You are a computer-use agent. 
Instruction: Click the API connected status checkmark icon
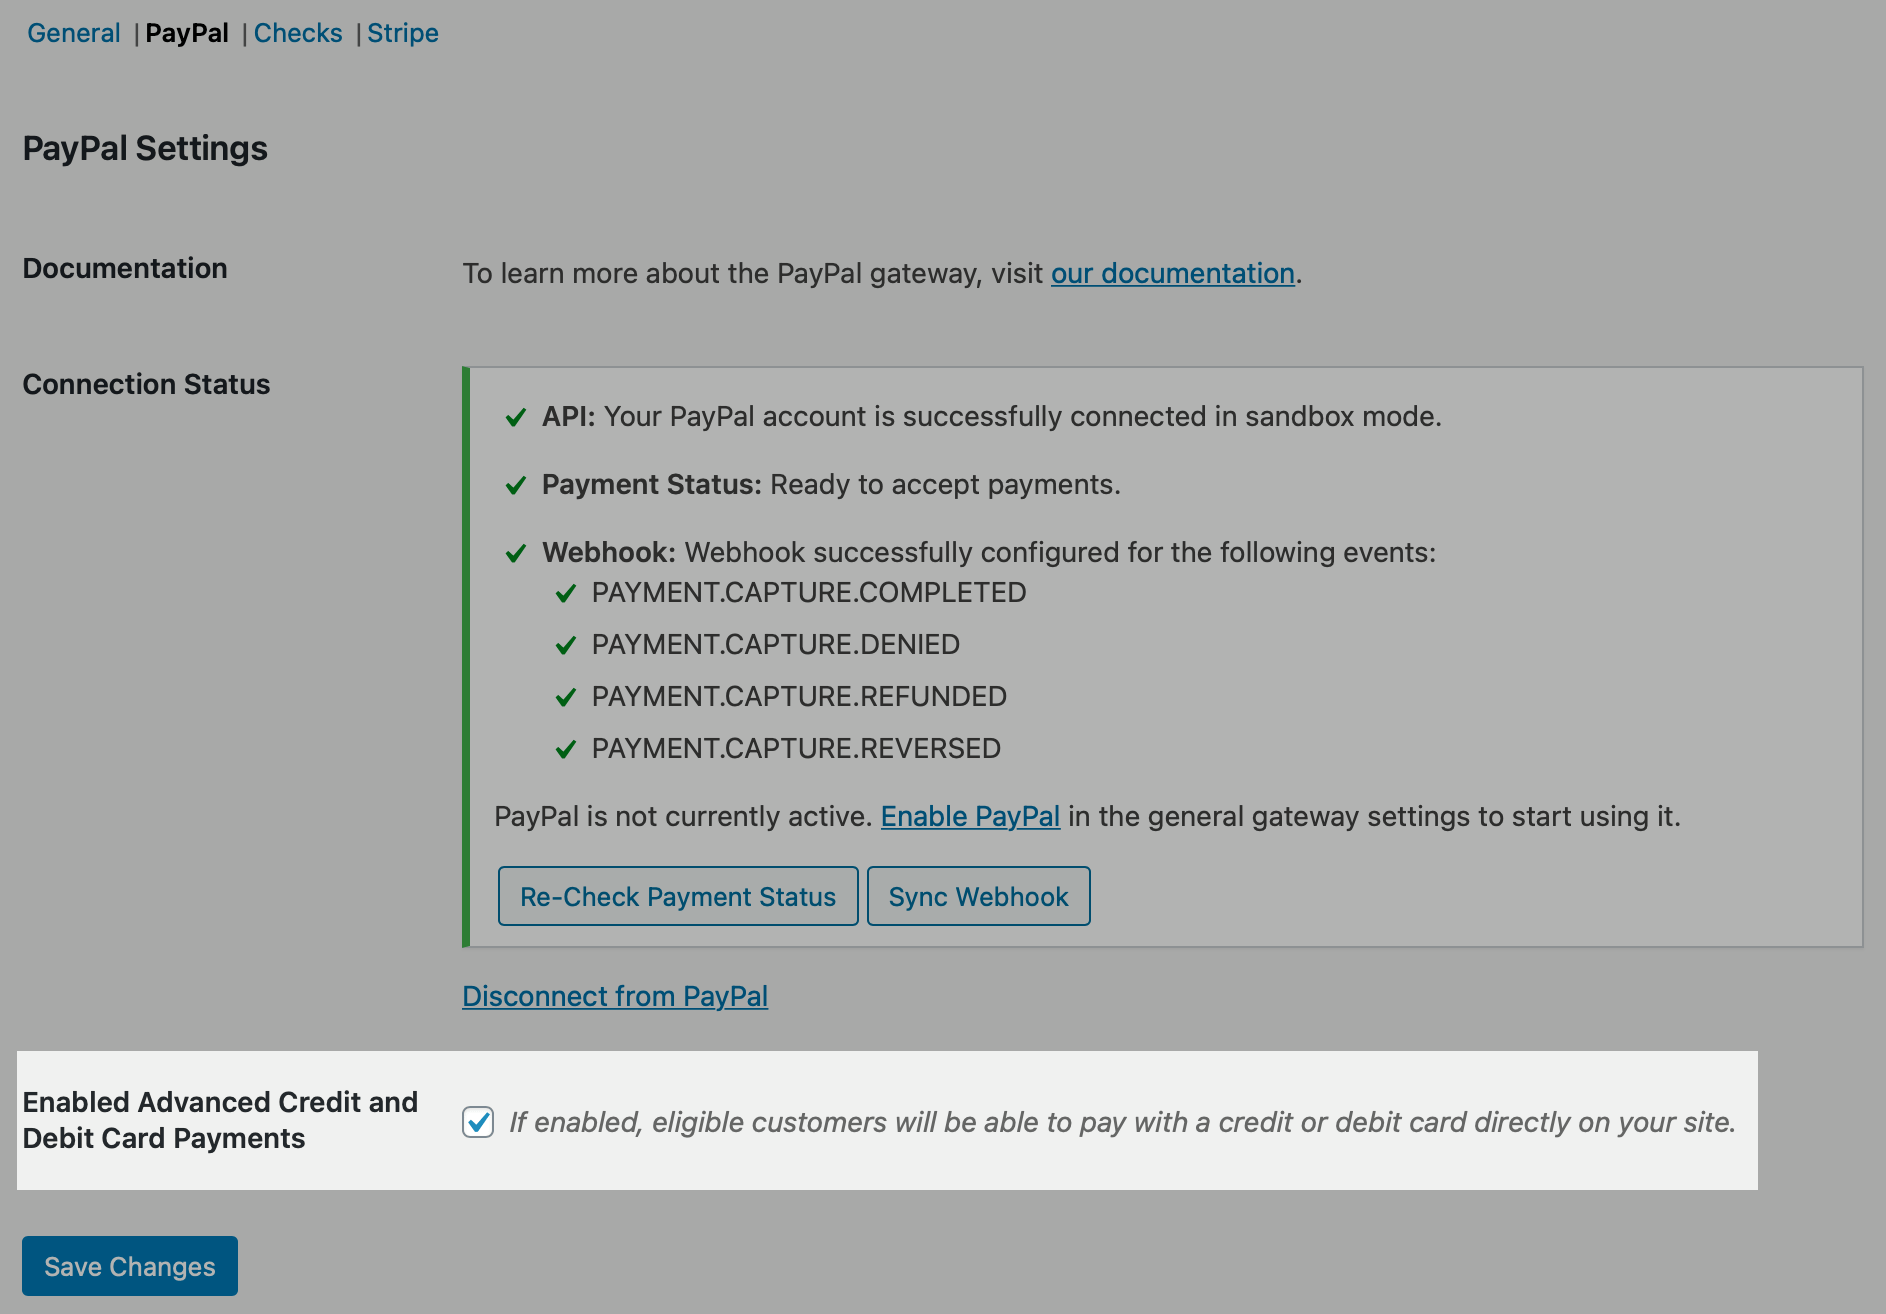(516, 418)
